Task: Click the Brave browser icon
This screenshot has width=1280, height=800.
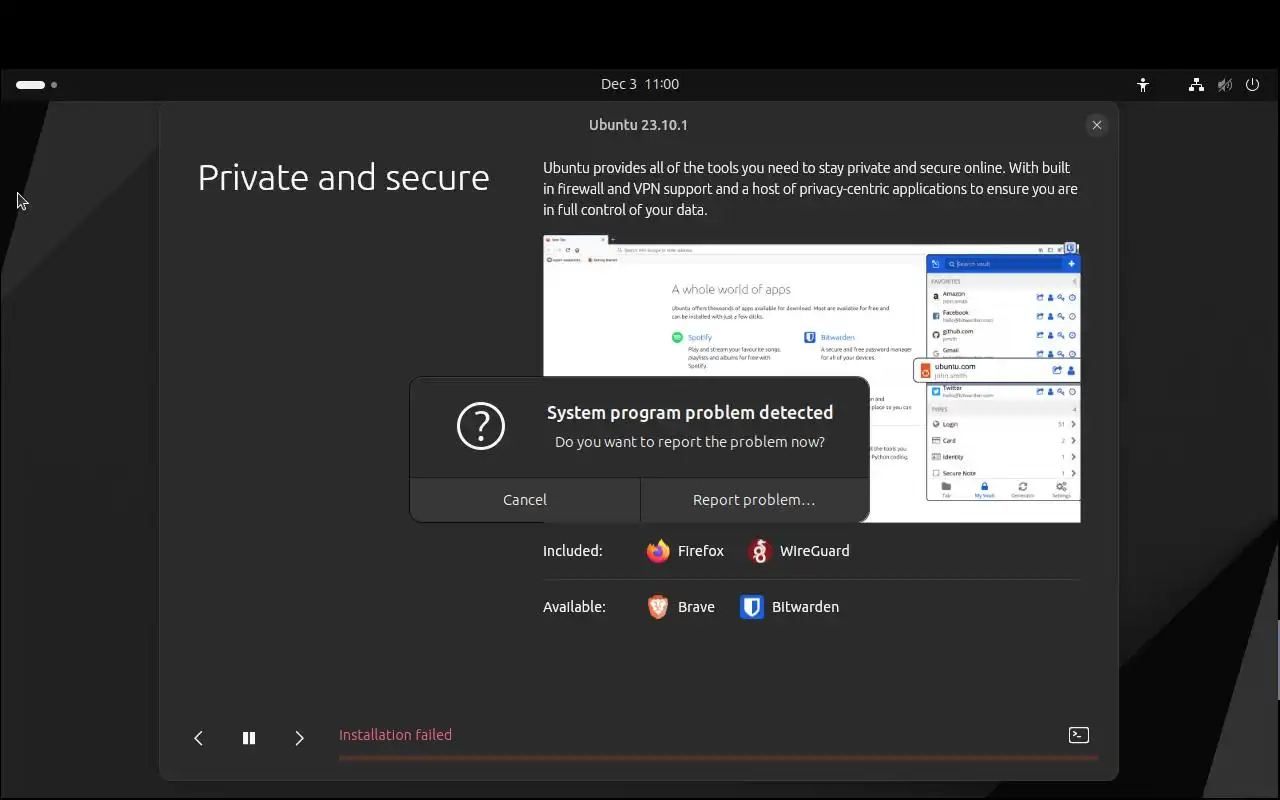Action: (658, 607)
